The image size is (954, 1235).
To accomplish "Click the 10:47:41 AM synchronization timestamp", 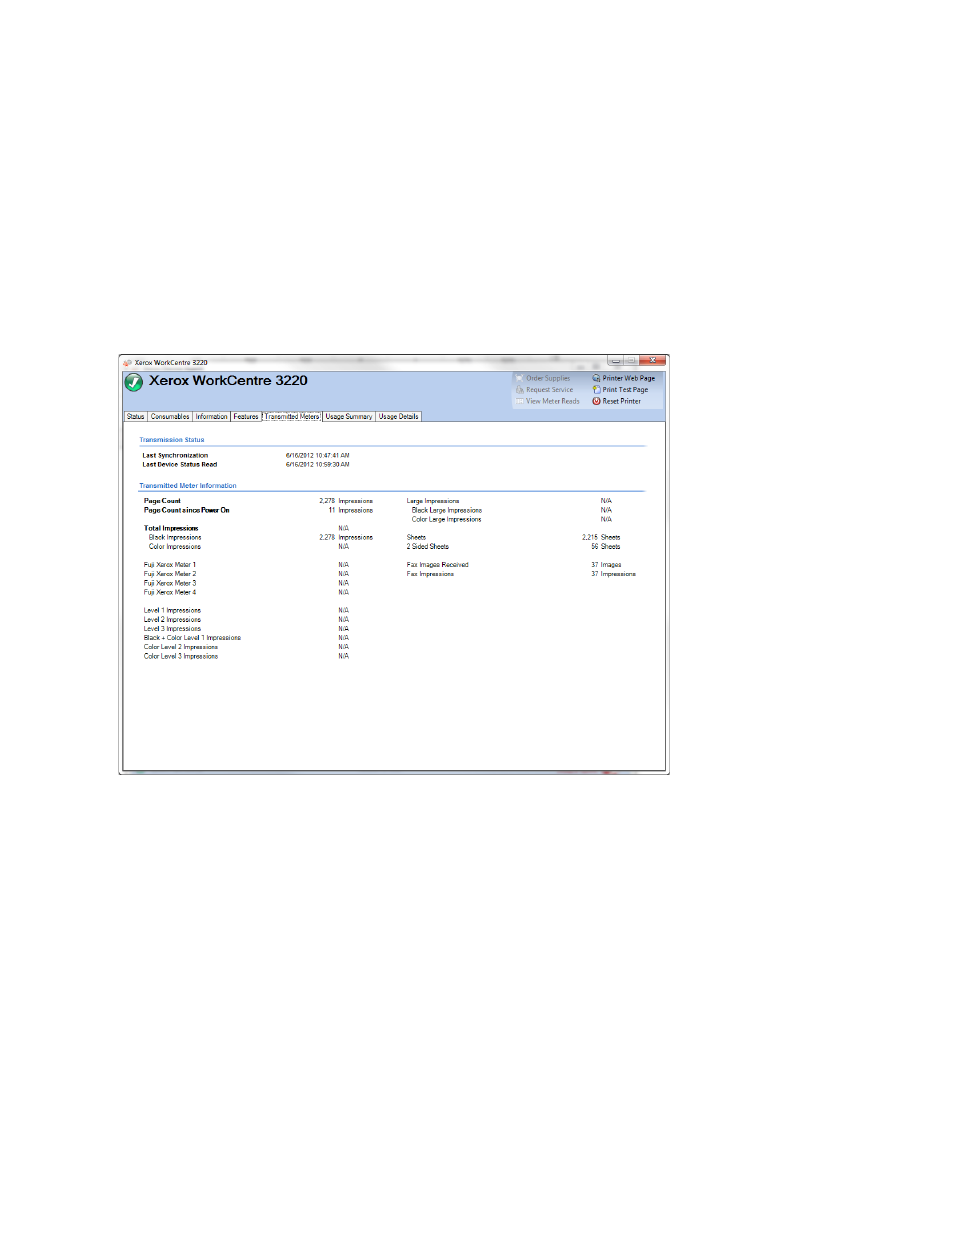I will [x=318, y=455].
